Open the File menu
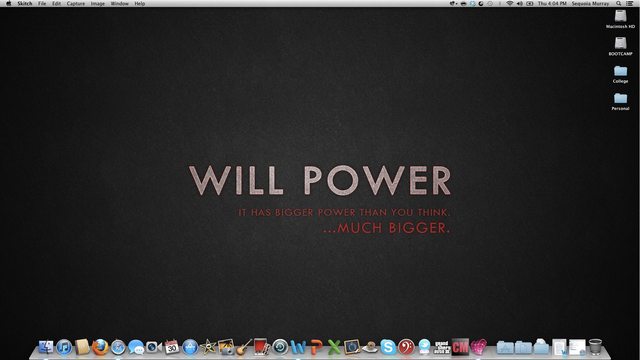Viewport: 640px width, 360px height. 42,3
